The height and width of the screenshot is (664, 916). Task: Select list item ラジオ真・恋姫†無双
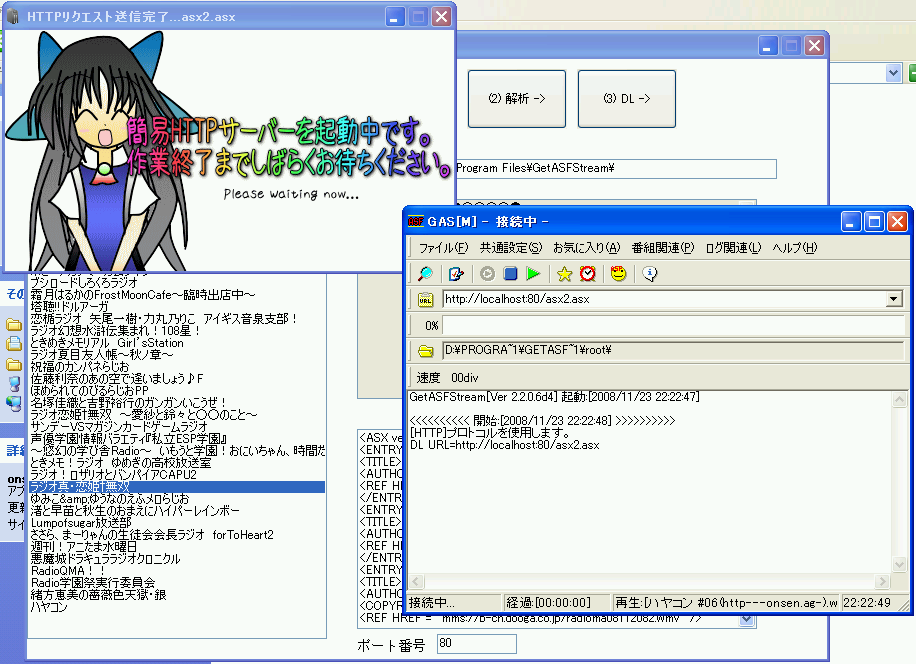pos(177,487)
